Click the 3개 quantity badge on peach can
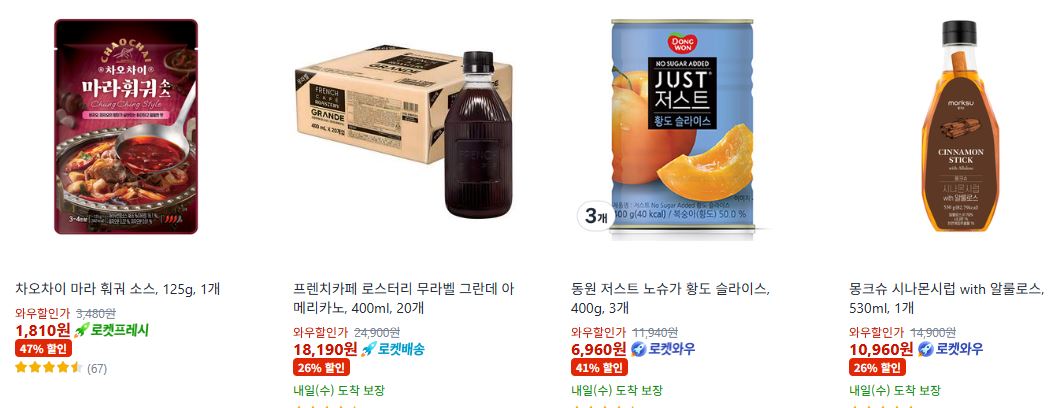This screenshot has height=408, width=1049. [595, 216]
